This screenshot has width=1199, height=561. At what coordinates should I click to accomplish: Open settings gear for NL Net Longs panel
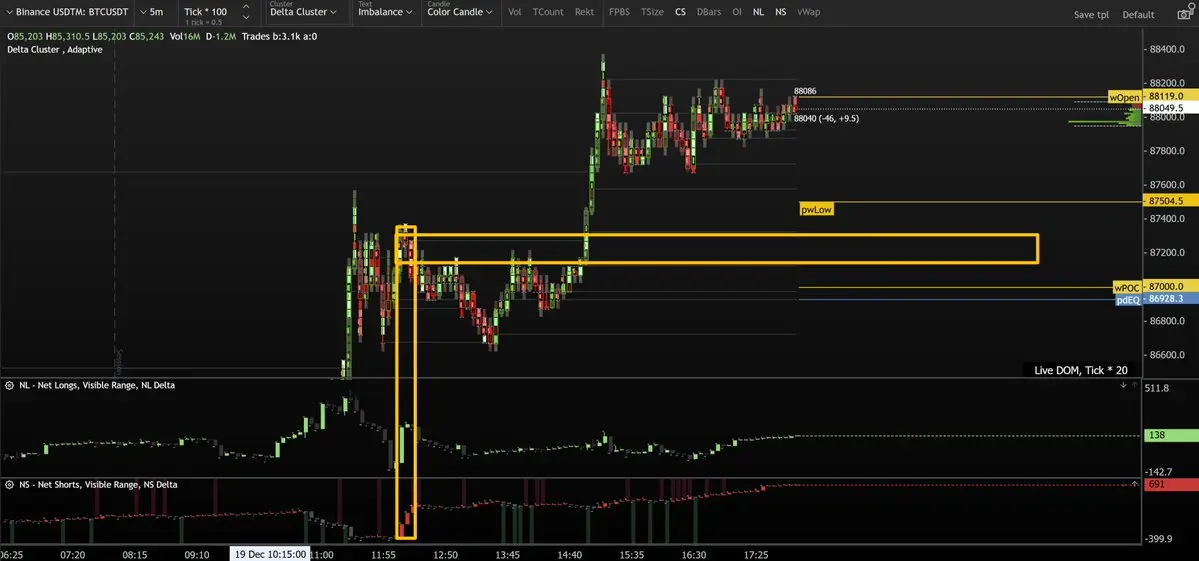(x=9, y=385)
